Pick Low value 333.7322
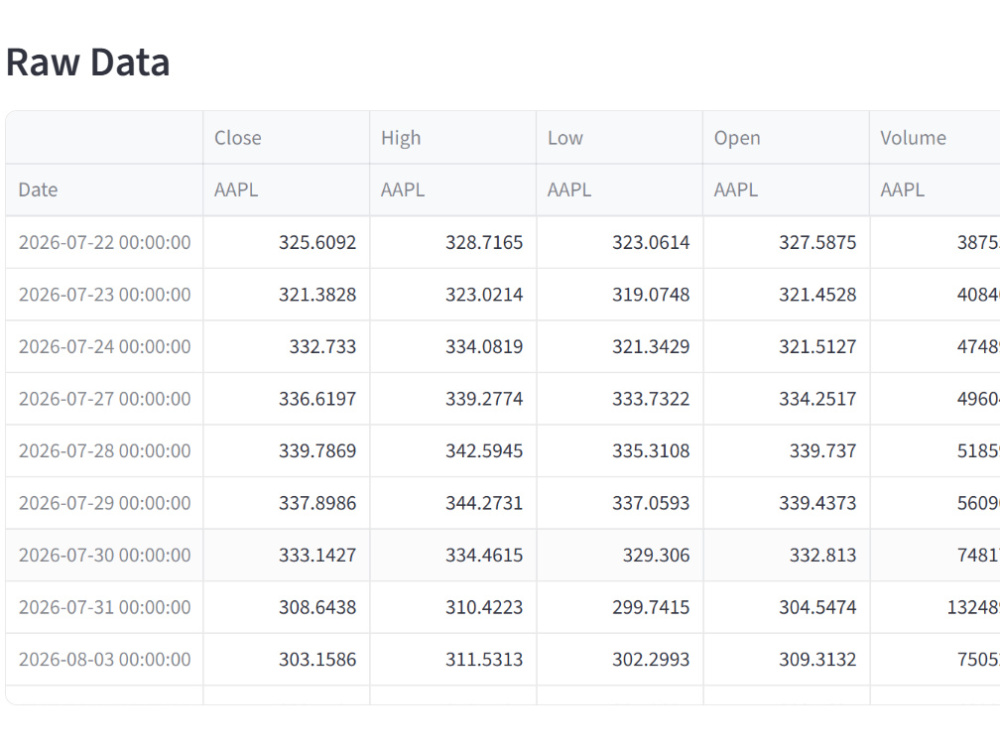1000x750 pixels. click(620, 399)
